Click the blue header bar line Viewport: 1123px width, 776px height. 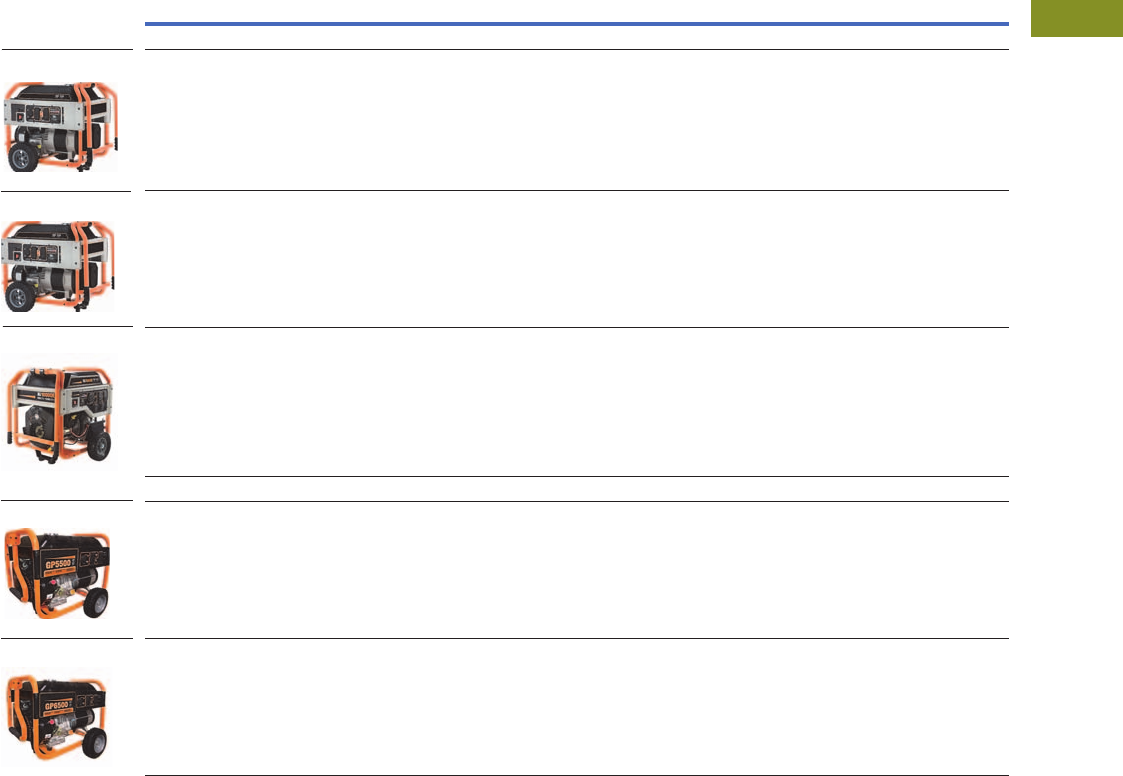(x=577, y=24)
